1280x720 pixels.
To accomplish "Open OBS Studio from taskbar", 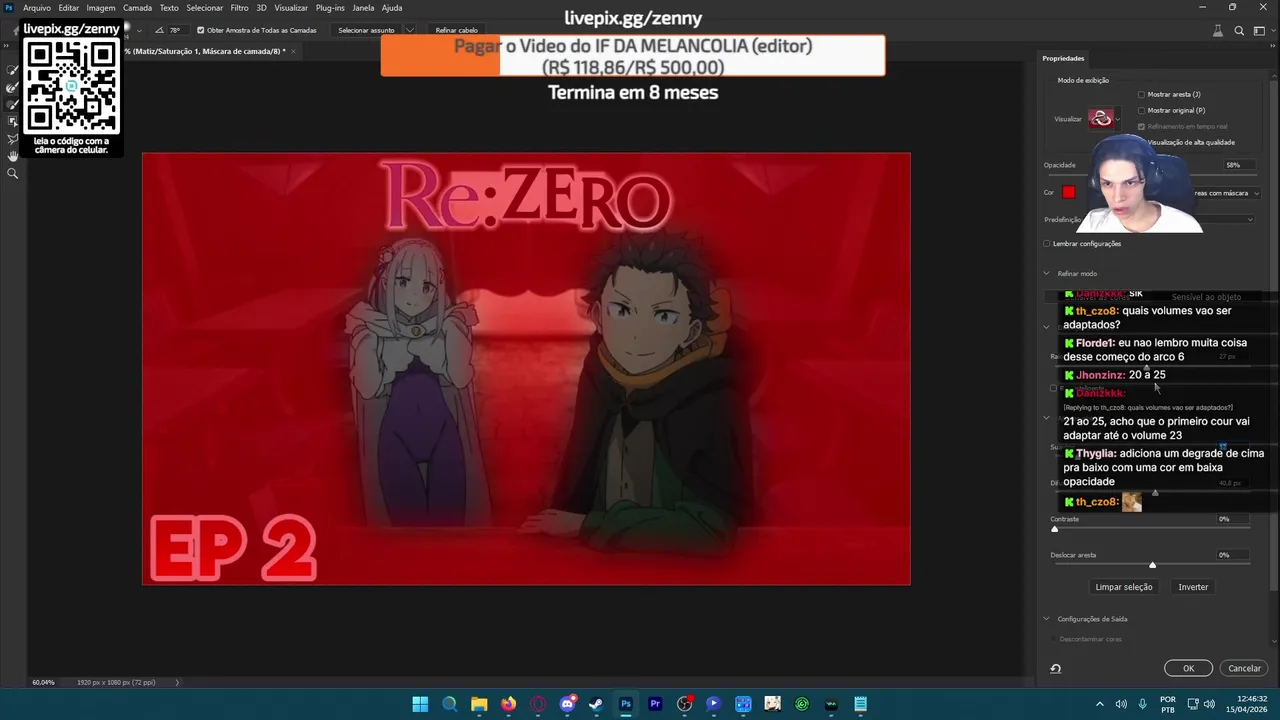I will point(684,704).
